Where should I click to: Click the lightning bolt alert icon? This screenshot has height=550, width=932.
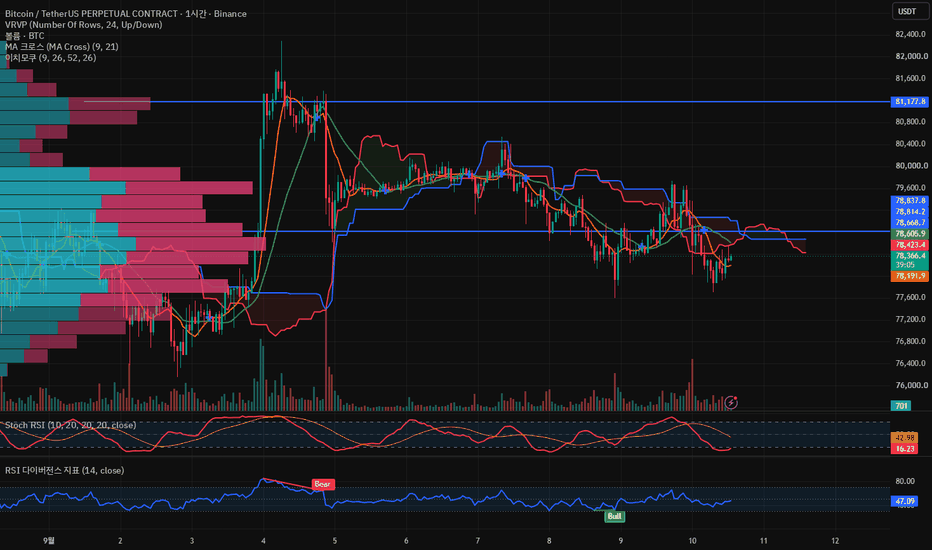click(x=731, y=403)
